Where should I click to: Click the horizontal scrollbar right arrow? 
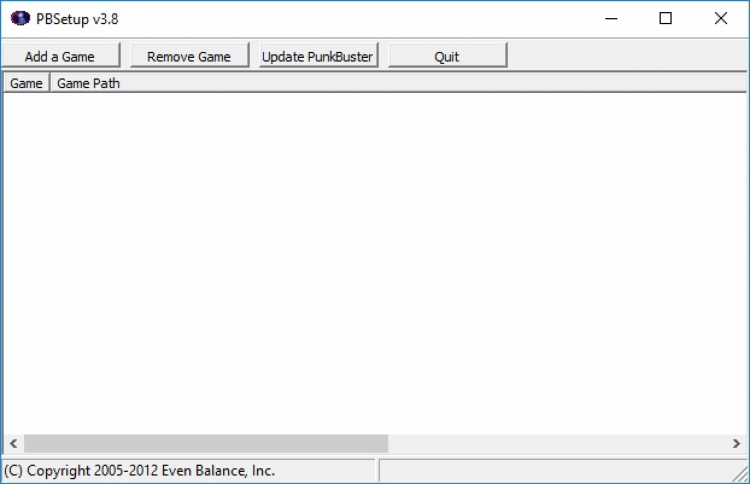click(x=736, y=444)
